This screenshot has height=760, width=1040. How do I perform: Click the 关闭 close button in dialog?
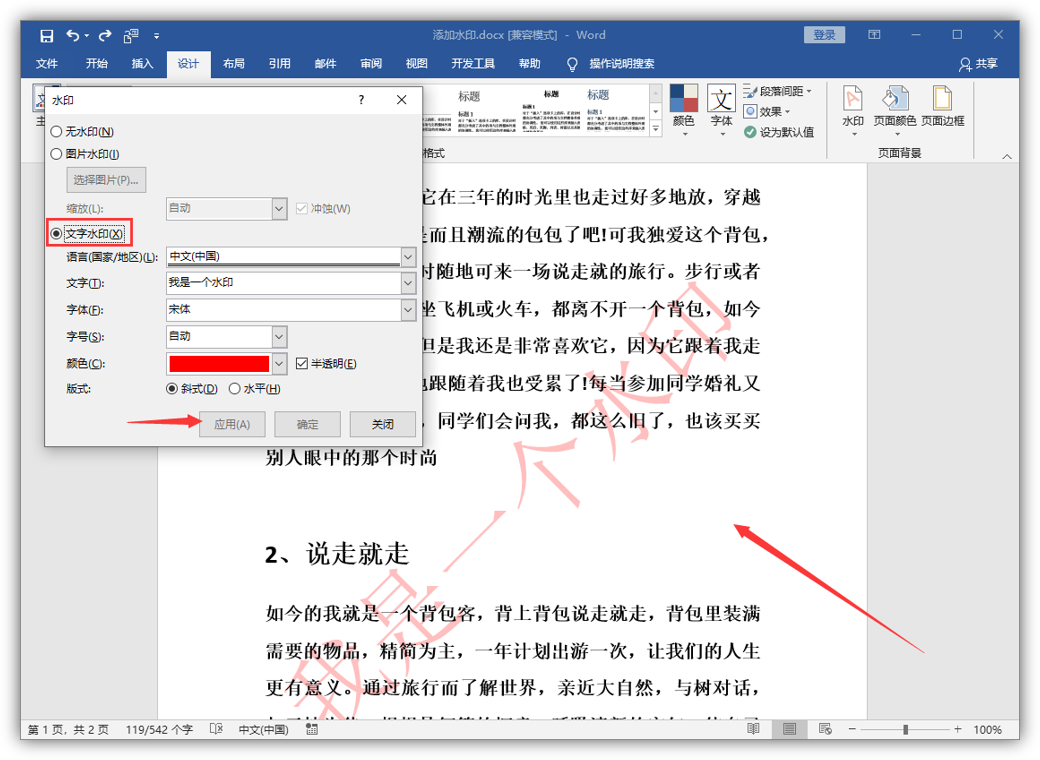tap(383, 424)
